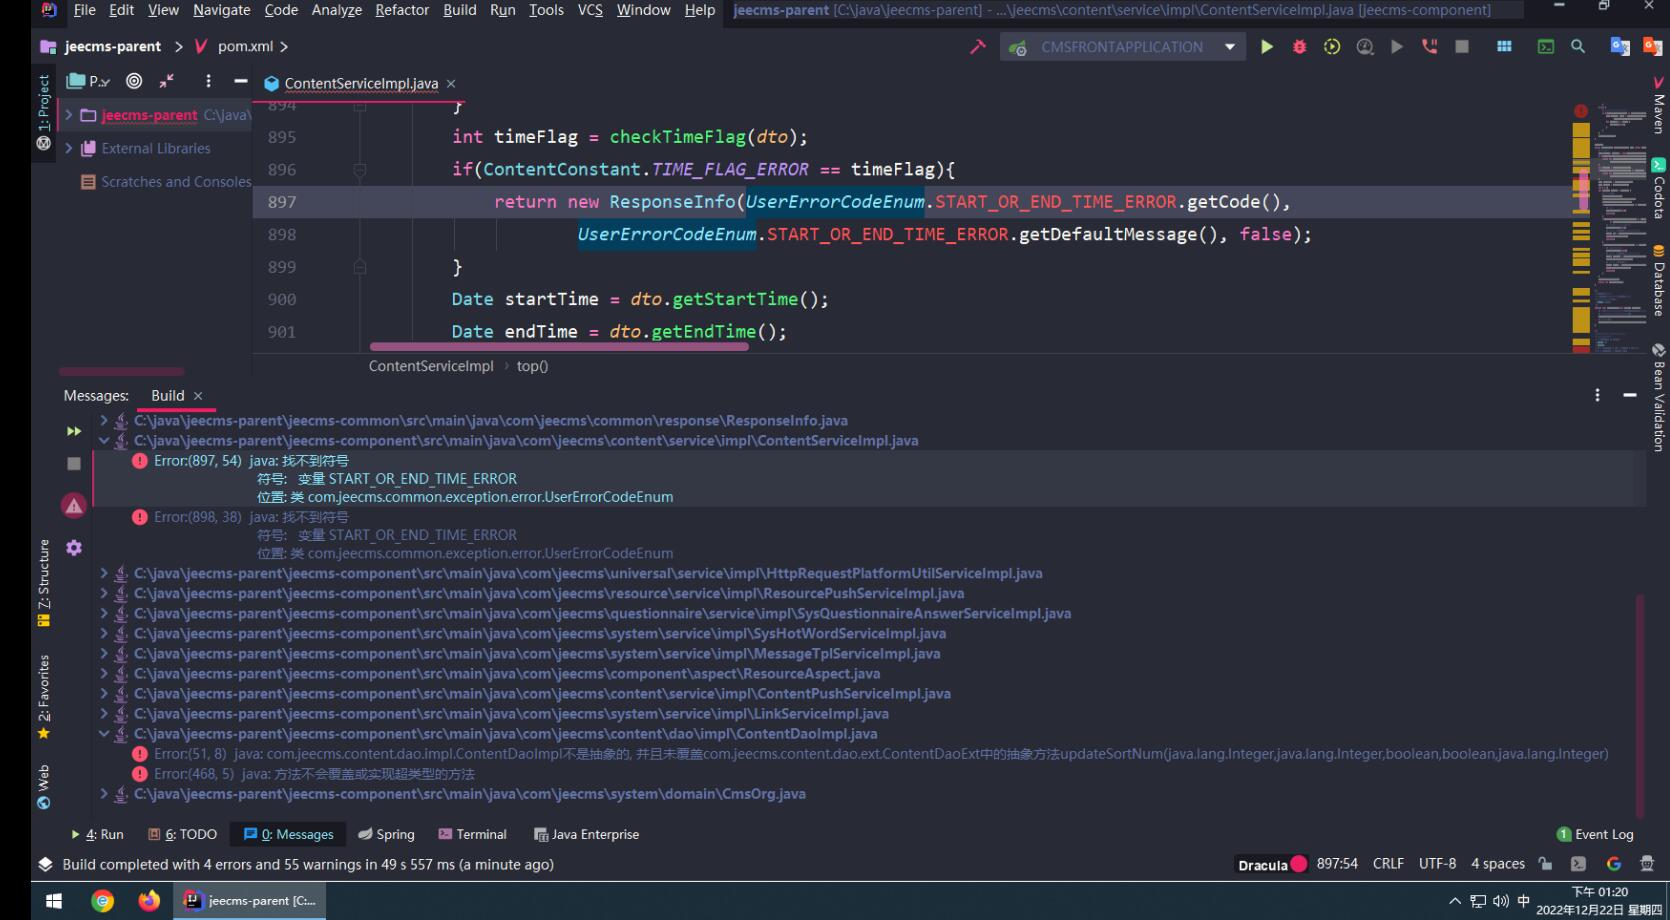The height and width of the screenshot is (920, 1670).
Task: Run with Coverage from the toolbar
Action: [x=1332, y=47]
